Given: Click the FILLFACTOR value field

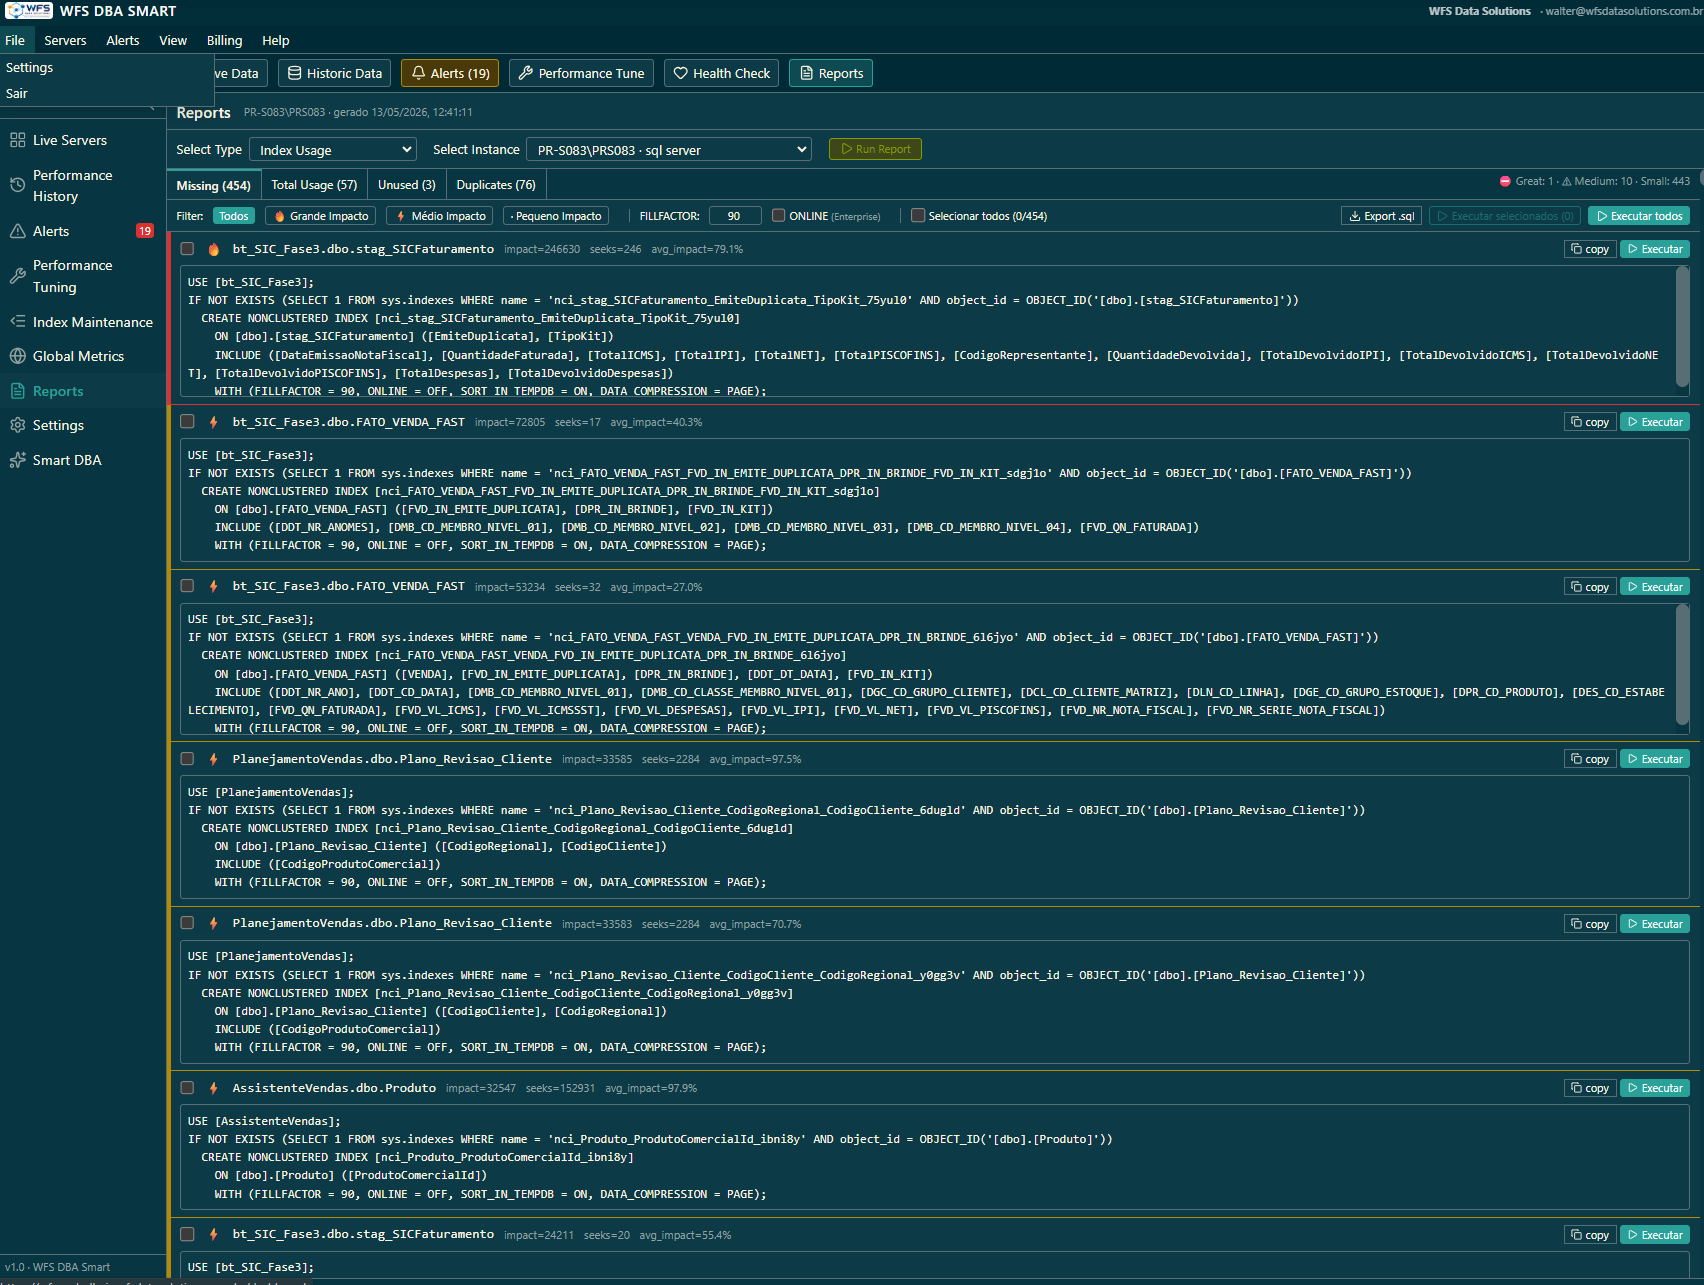Looking at the screenshot, I should (x=734, y=216).
